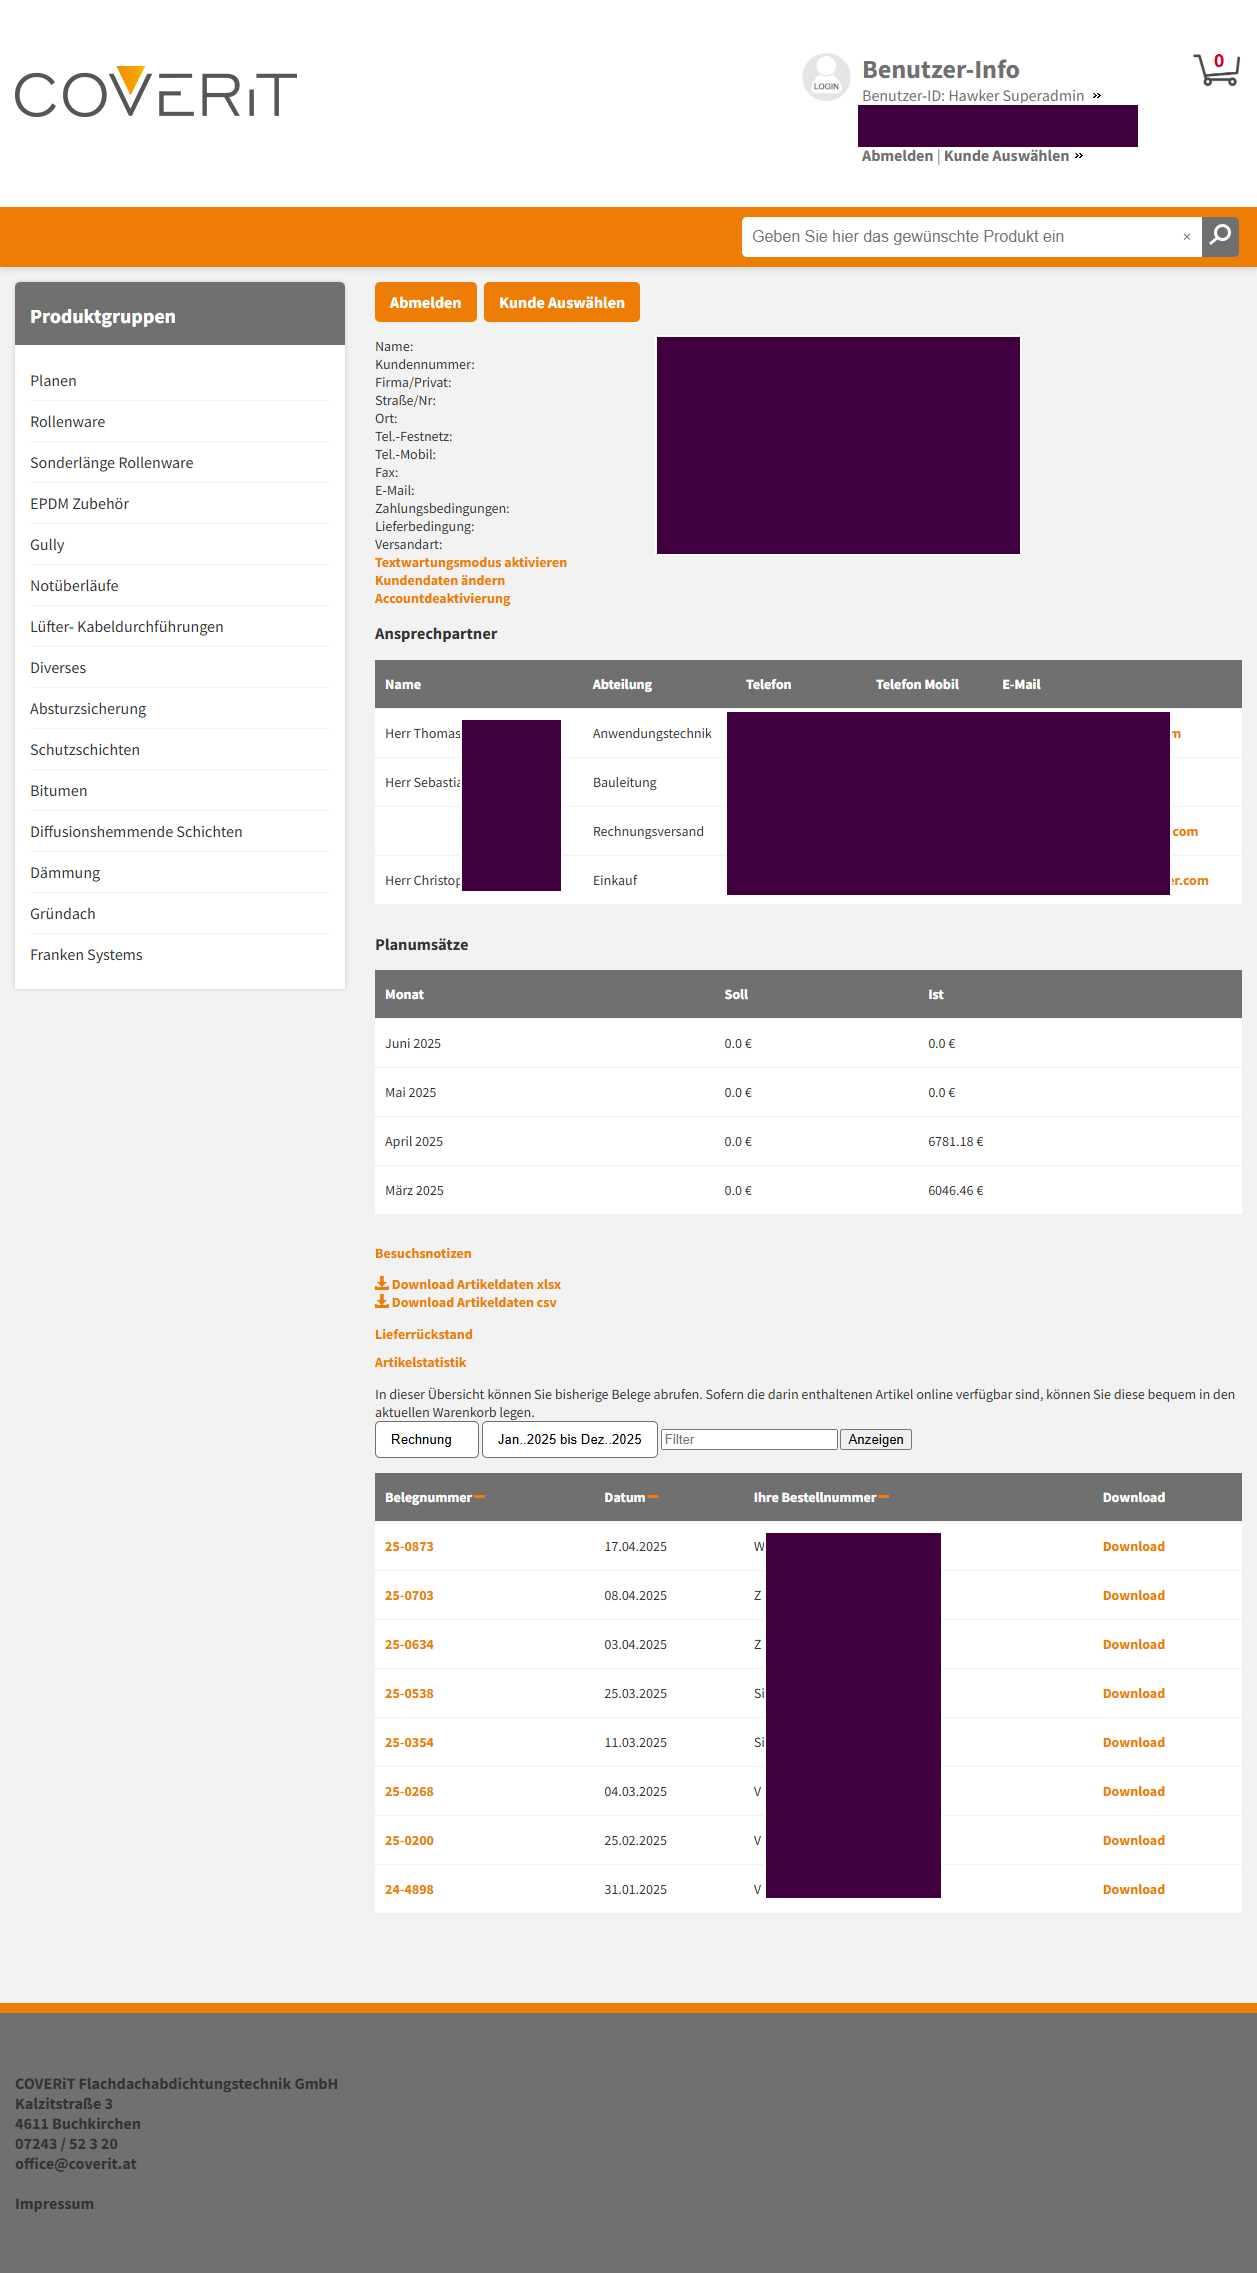Go to the Gründach category
This screenshot has height=2273, width=1257.
(63, 914)
